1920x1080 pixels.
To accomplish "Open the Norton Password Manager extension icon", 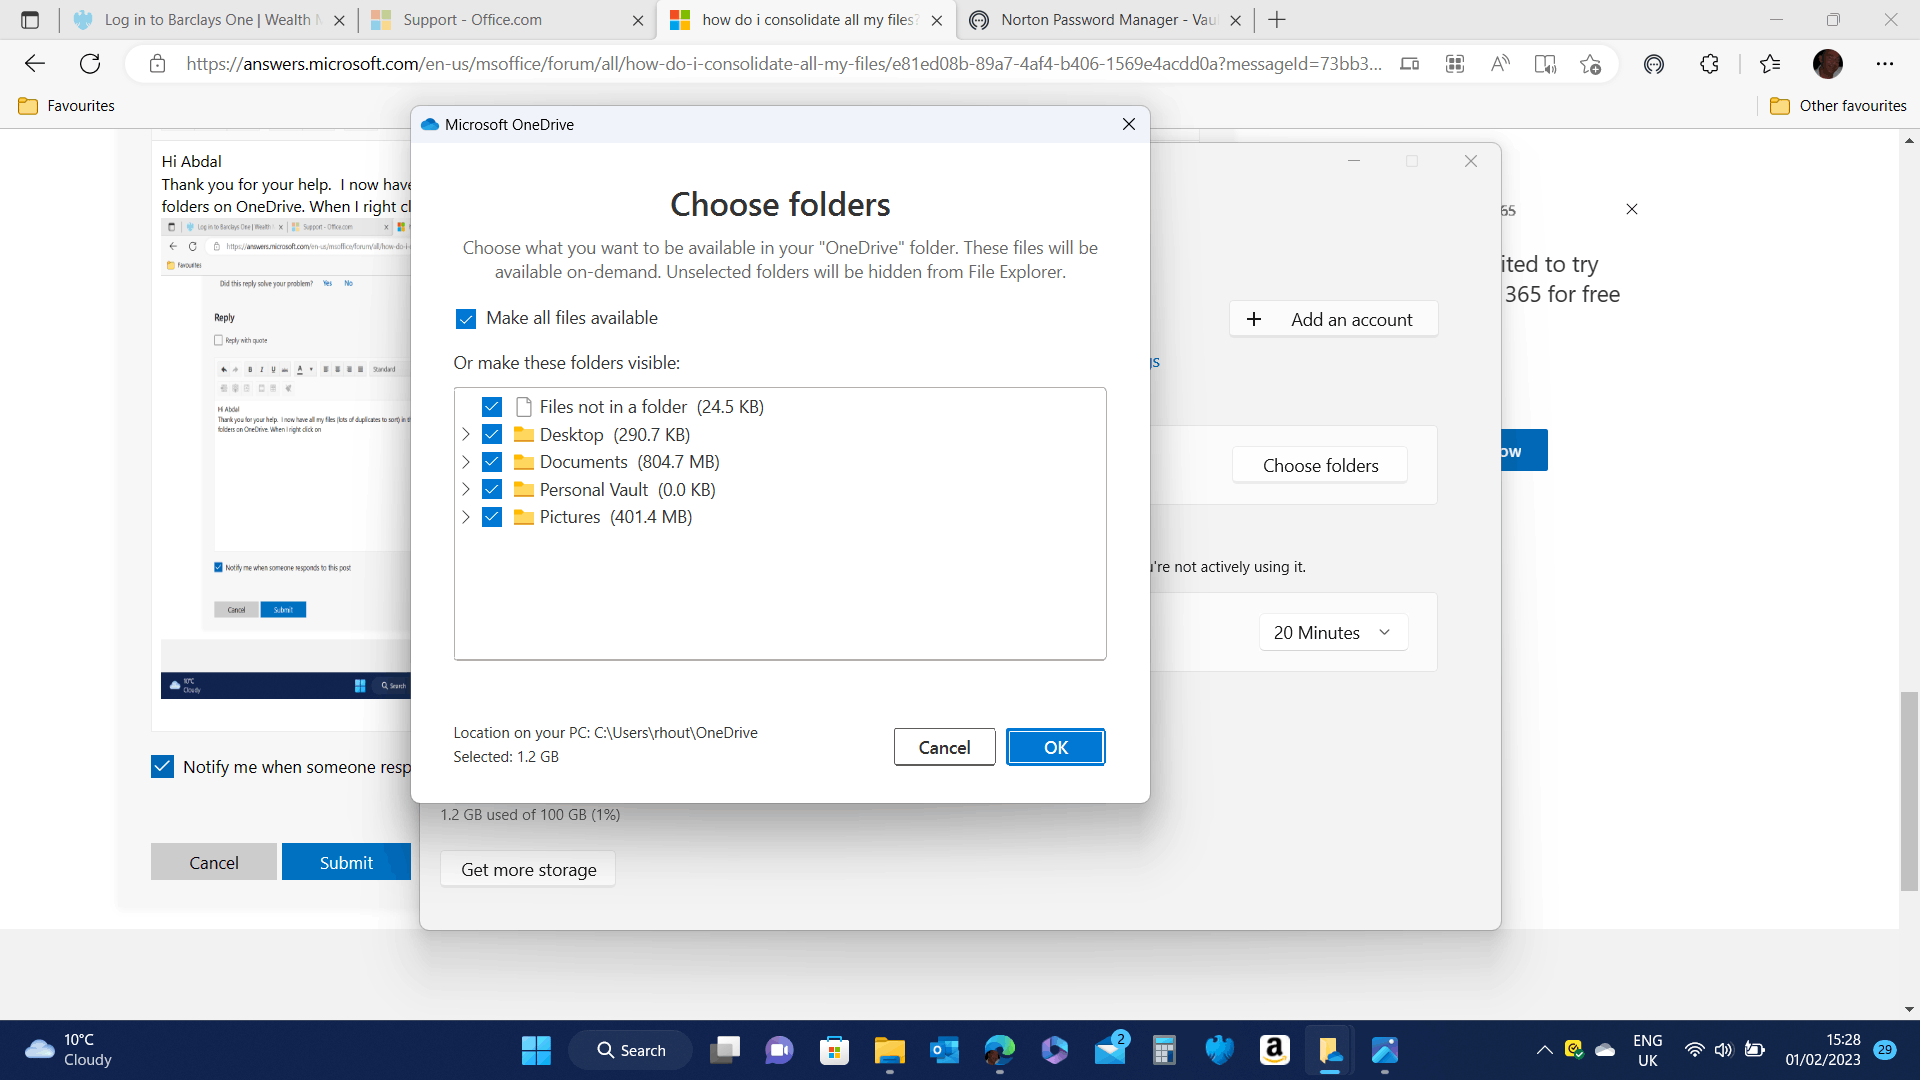I will pyautogui.click(x=1654, y=64).
